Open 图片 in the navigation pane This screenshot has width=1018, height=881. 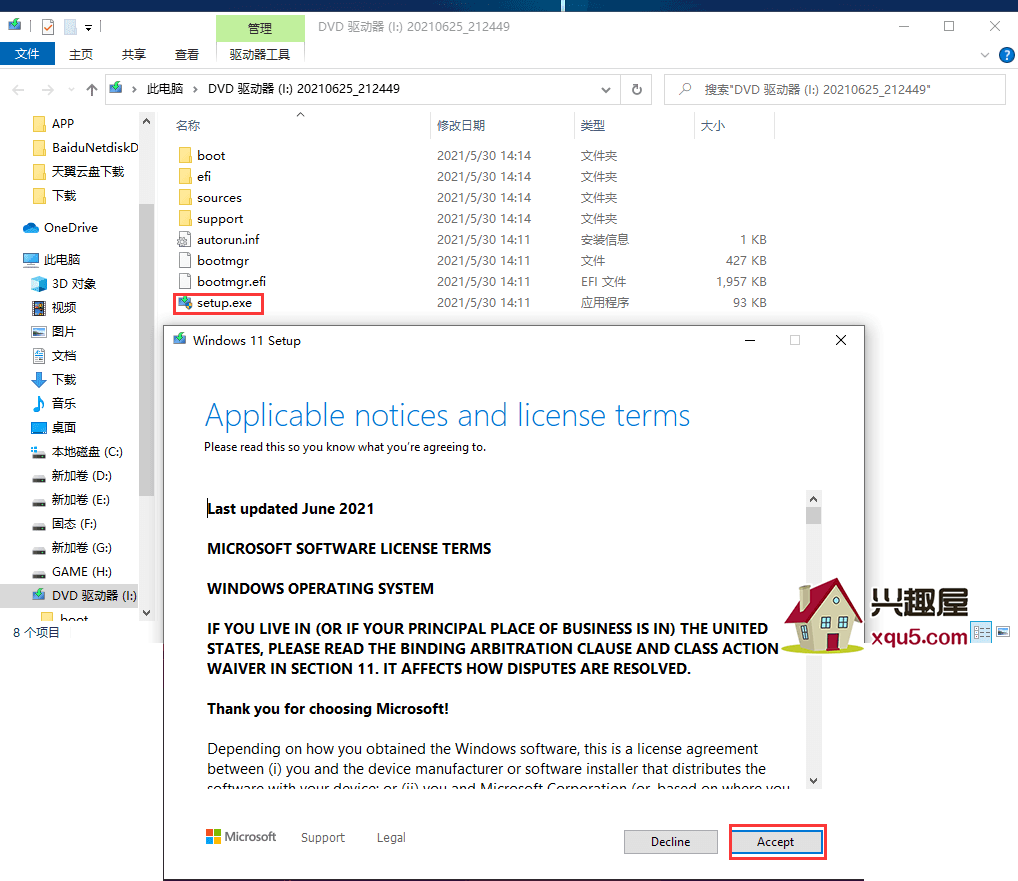[x=54, y=332]
